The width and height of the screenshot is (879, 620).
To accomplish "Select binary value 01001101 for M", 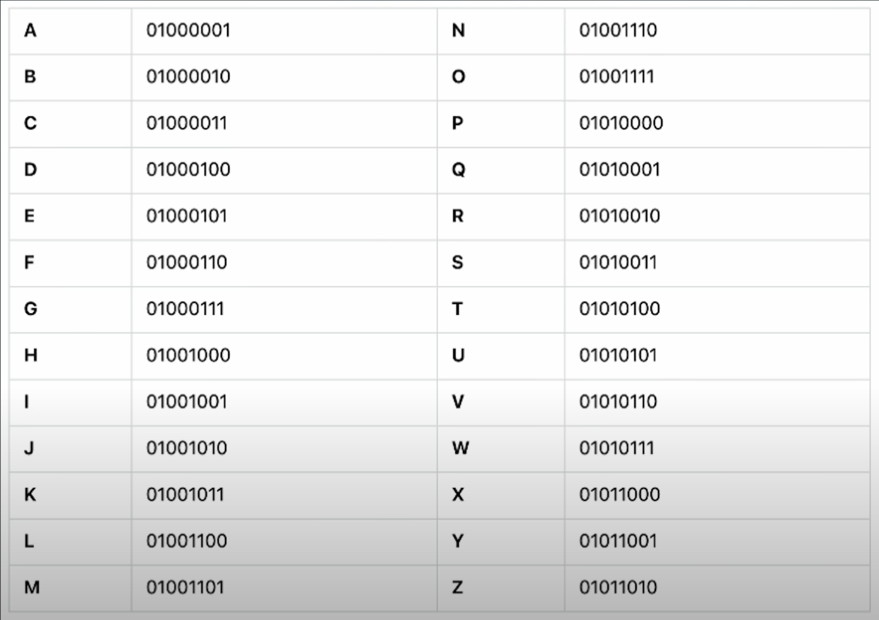I will point(185,587).
